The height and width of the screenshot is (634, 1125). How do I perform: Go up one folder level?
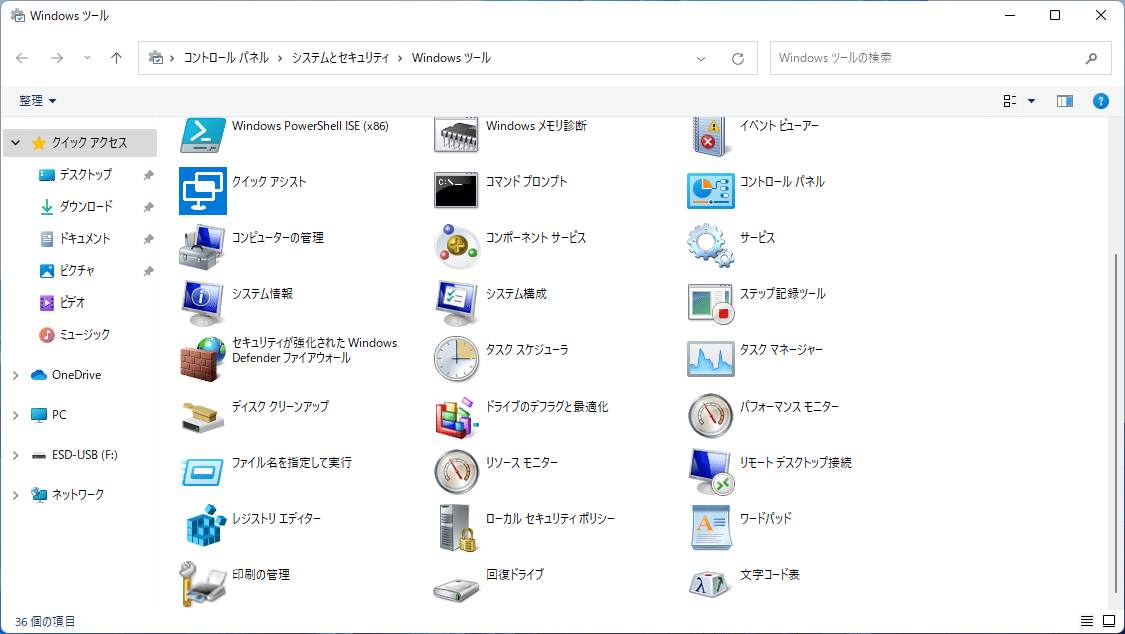tap(116, 58)
